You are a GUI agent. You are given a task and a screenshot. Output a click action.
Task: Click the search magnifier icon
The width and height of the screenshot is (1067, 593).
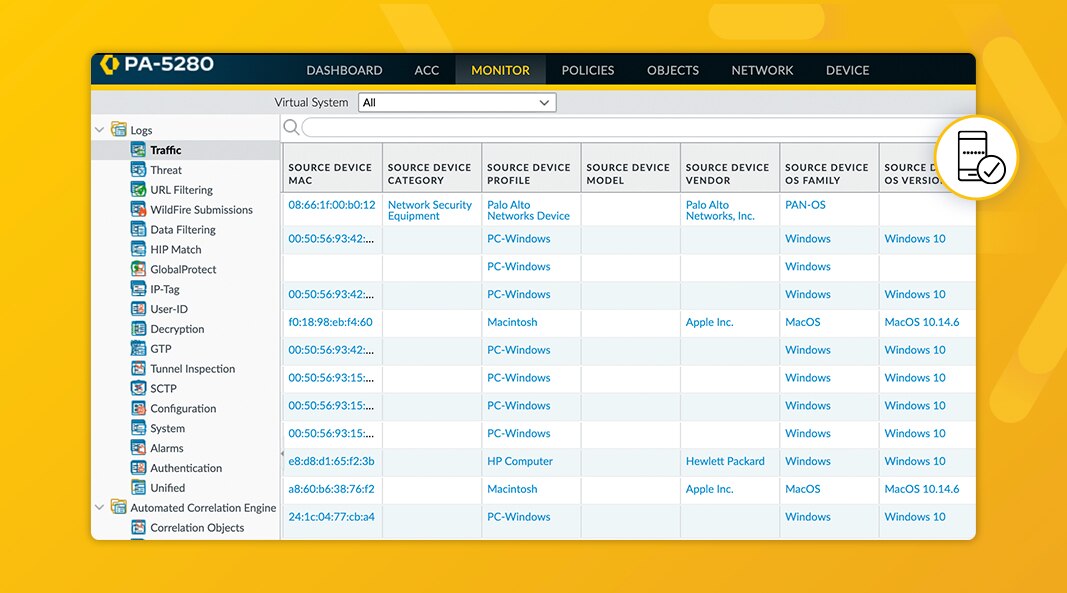pyautogui.click(x=291, y=127)
